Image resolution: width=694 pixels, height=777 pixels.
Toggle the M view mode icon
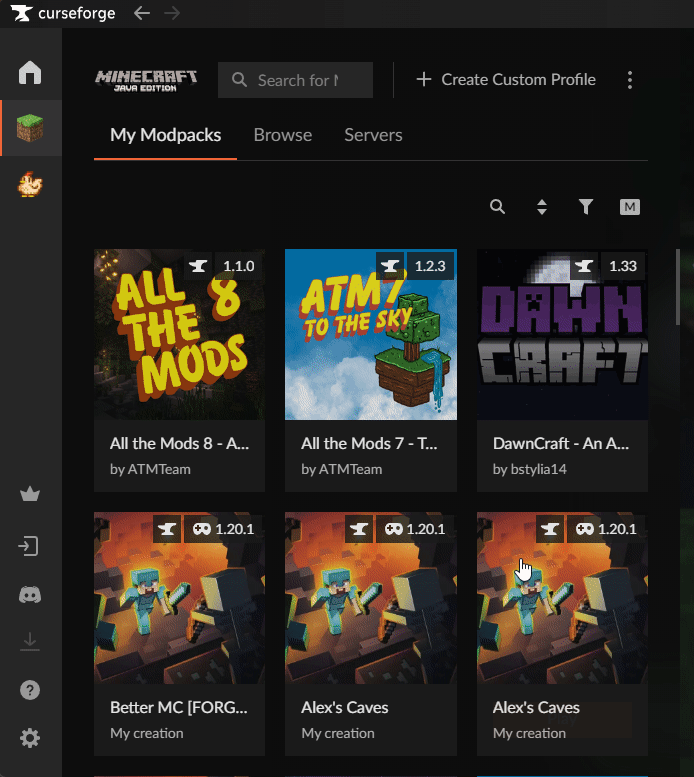coord(630,207)
